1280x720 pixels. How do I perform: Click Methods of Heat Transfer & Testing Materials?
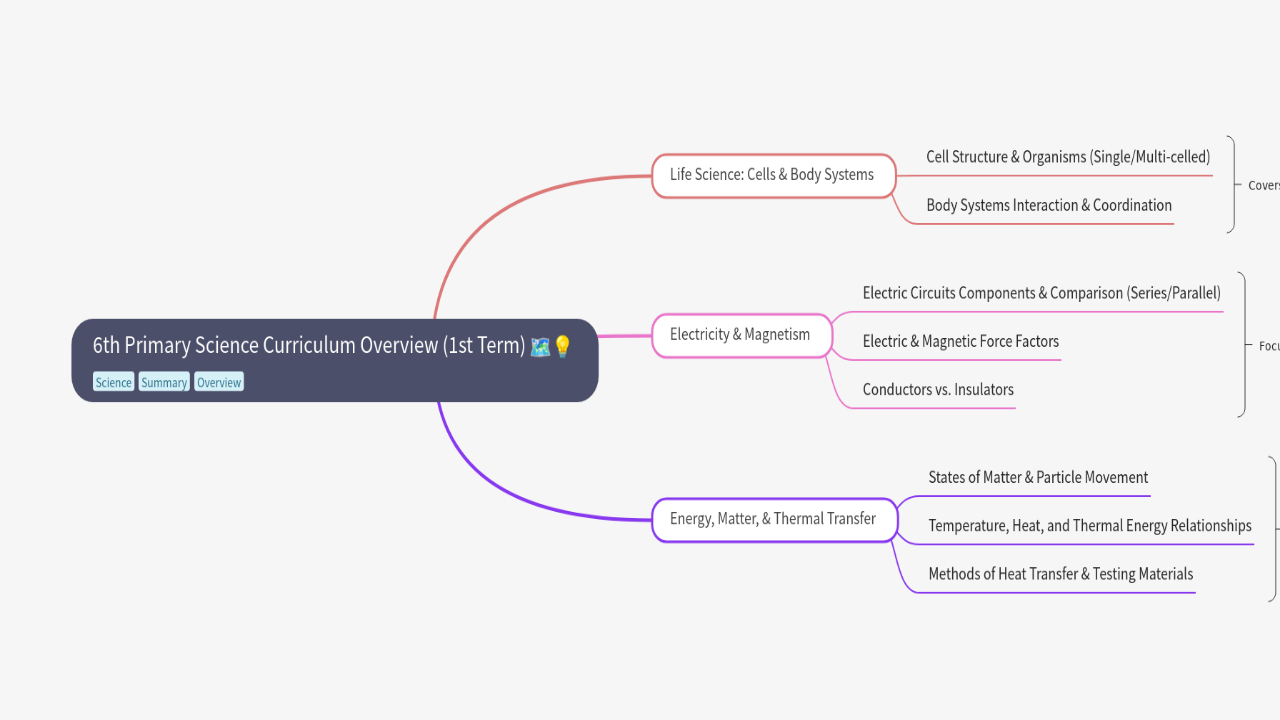pos(1060,573)
